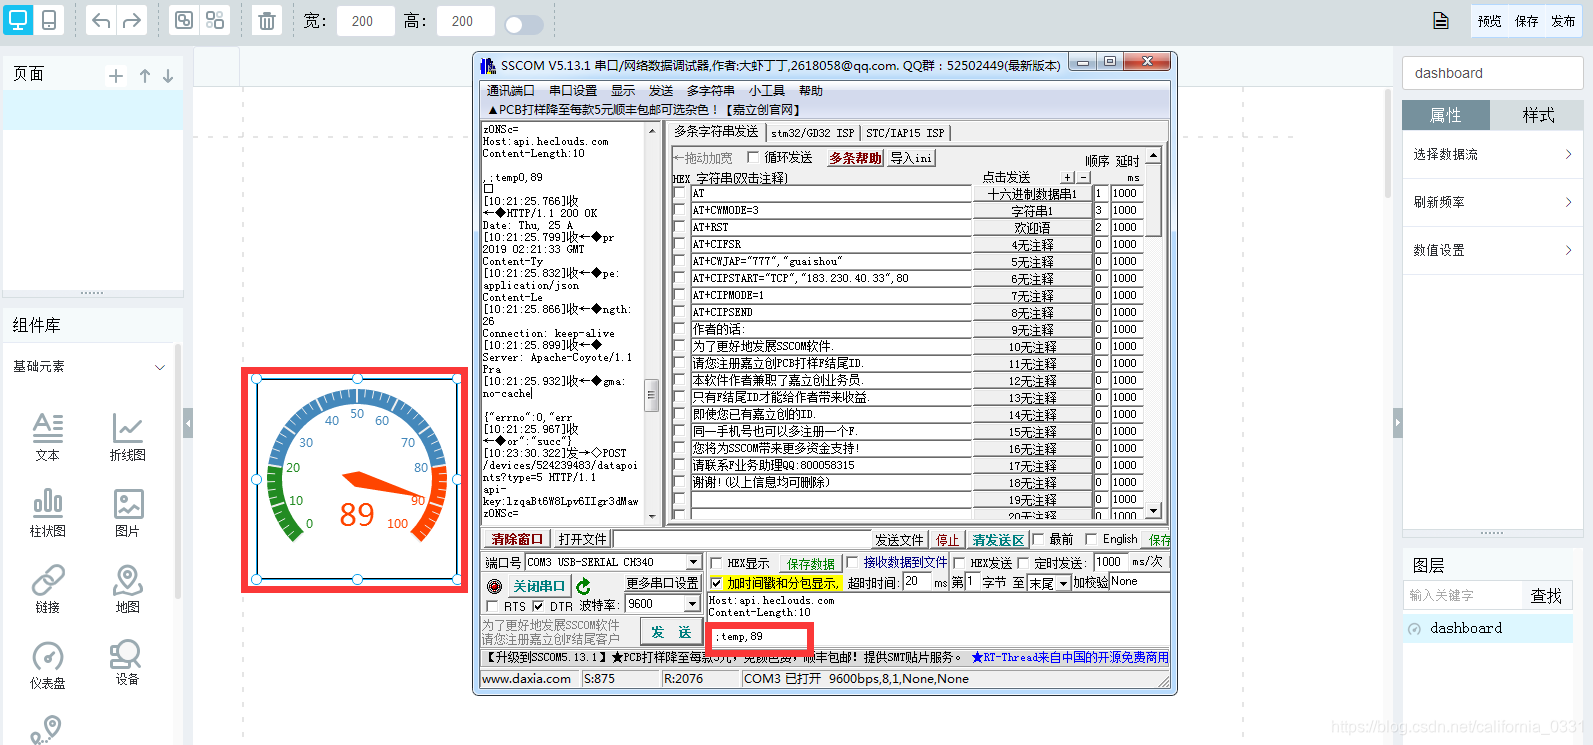Select the 折线图 line chart component

[x=128, y=436]
